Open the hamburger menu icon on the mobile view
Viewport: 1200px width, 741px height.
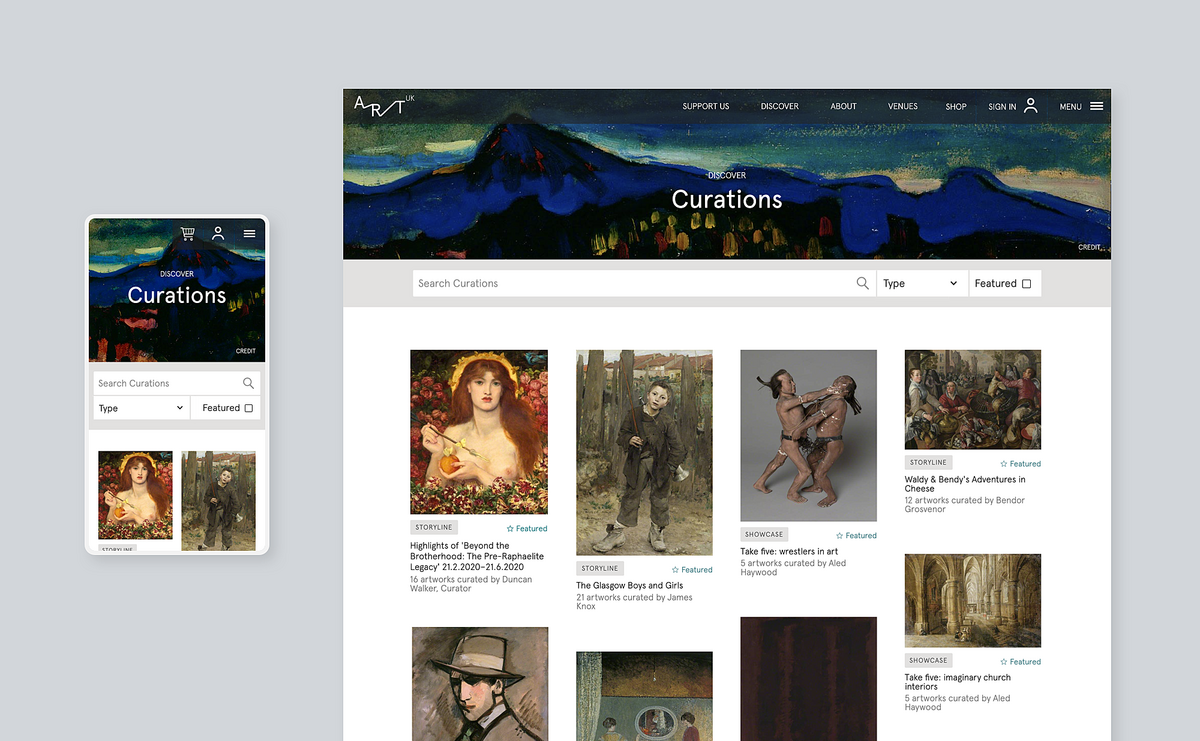(x=249, y=233)
